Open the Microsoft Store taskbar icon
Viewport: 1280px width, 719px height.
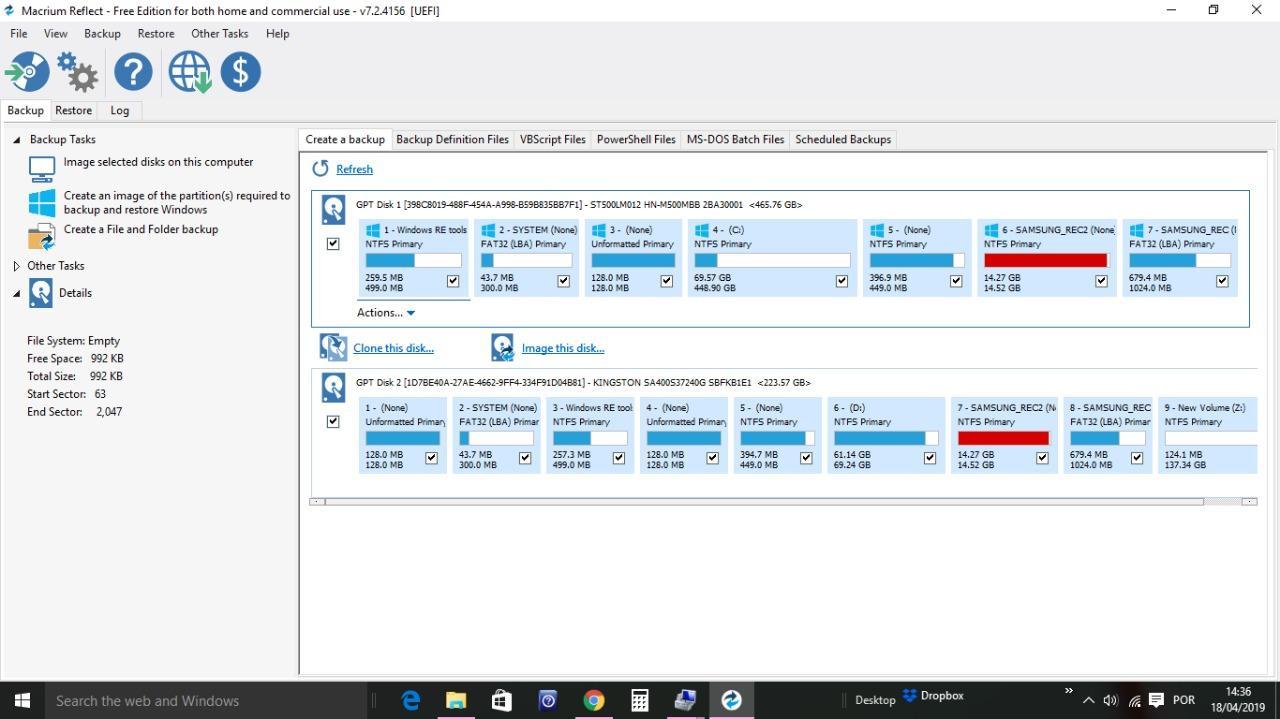[x=502, y=700]
